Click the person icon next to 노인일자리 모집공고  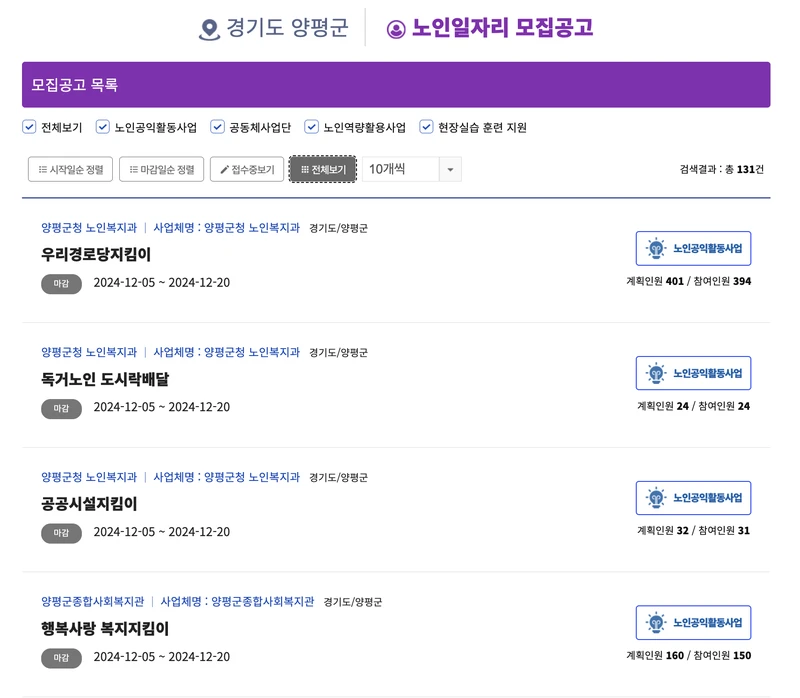coord(398,29)
